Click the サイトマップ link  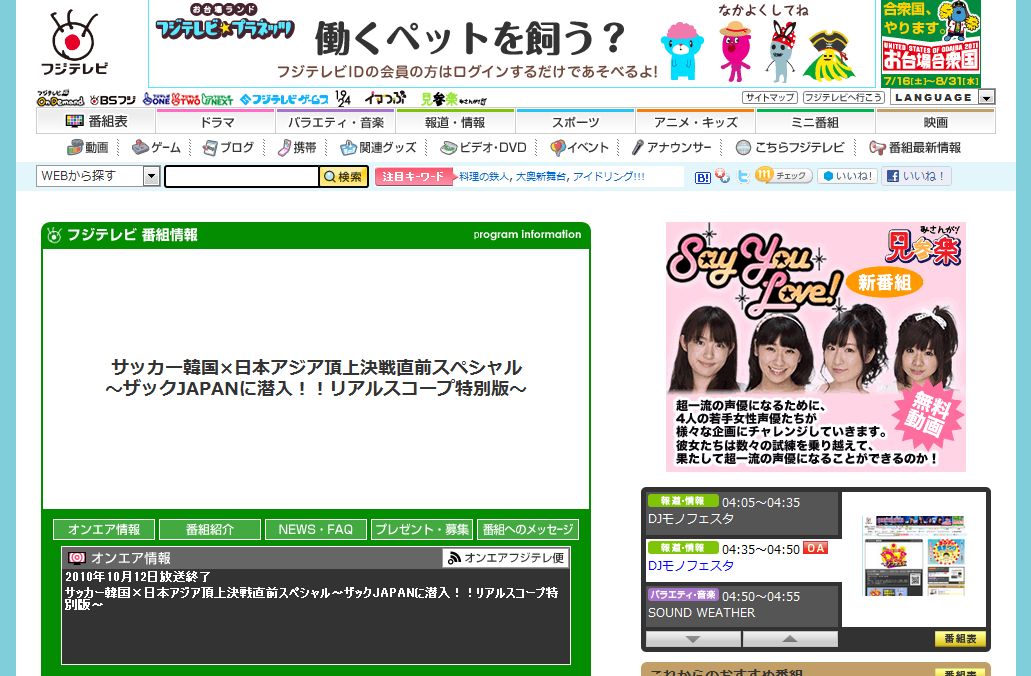(769, 97)
